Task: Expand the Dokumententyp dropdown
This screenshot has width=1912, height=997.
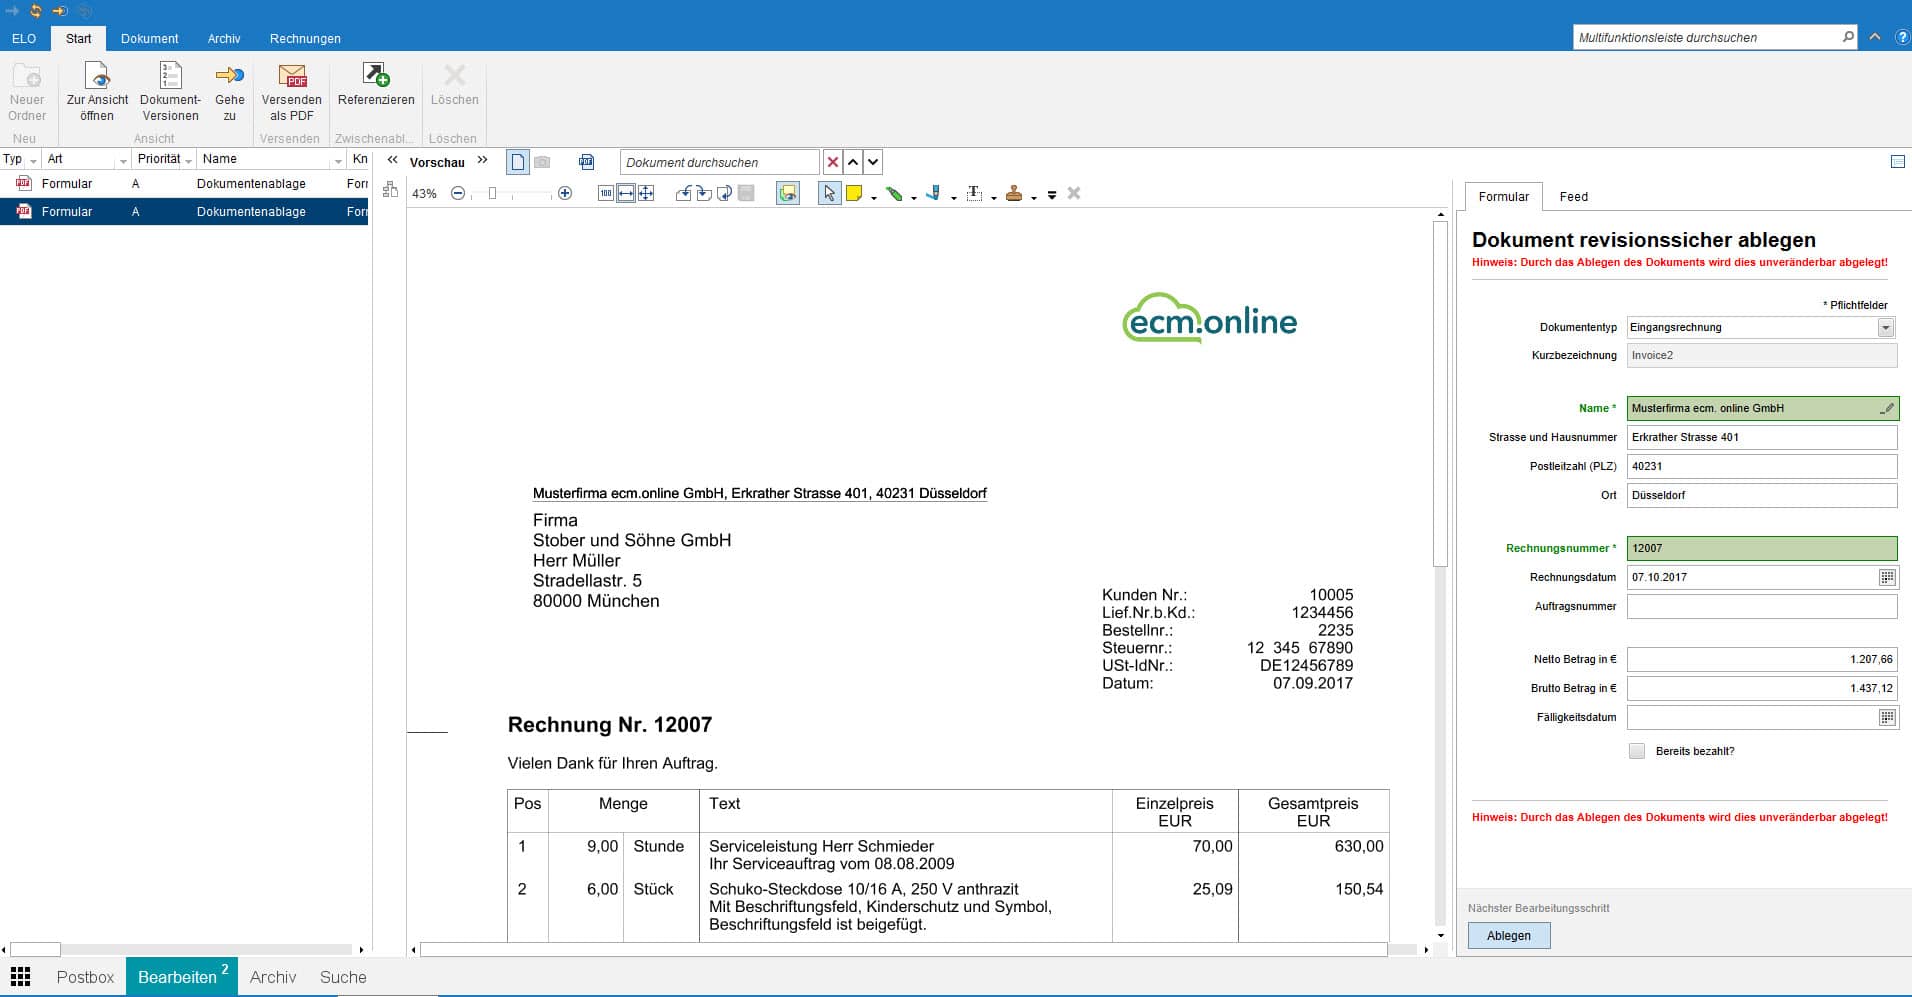Action: 1885,328
